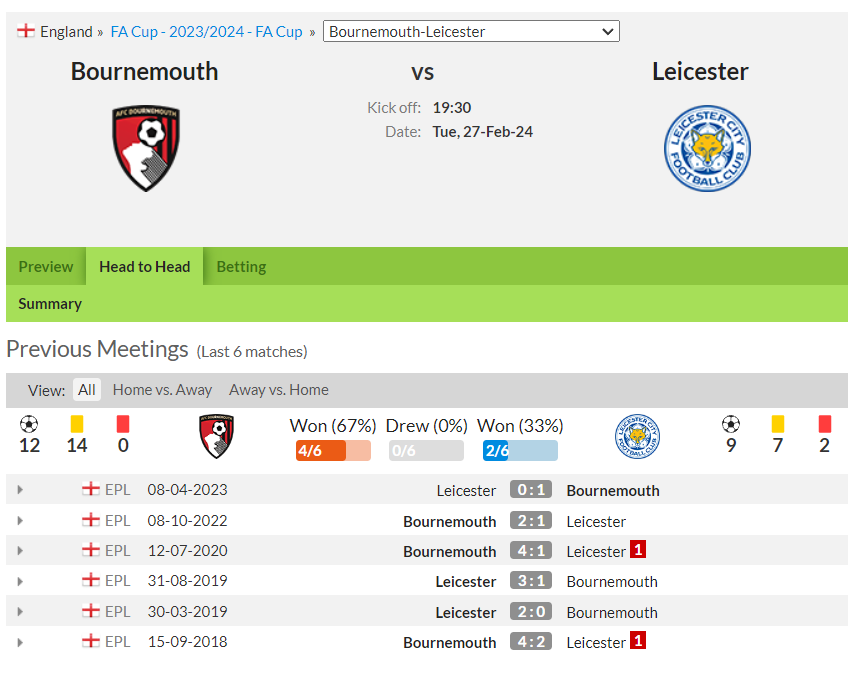849x692 pixels.
Task: Click the small Leicester crest in stats row
Action: coord(637,436)
